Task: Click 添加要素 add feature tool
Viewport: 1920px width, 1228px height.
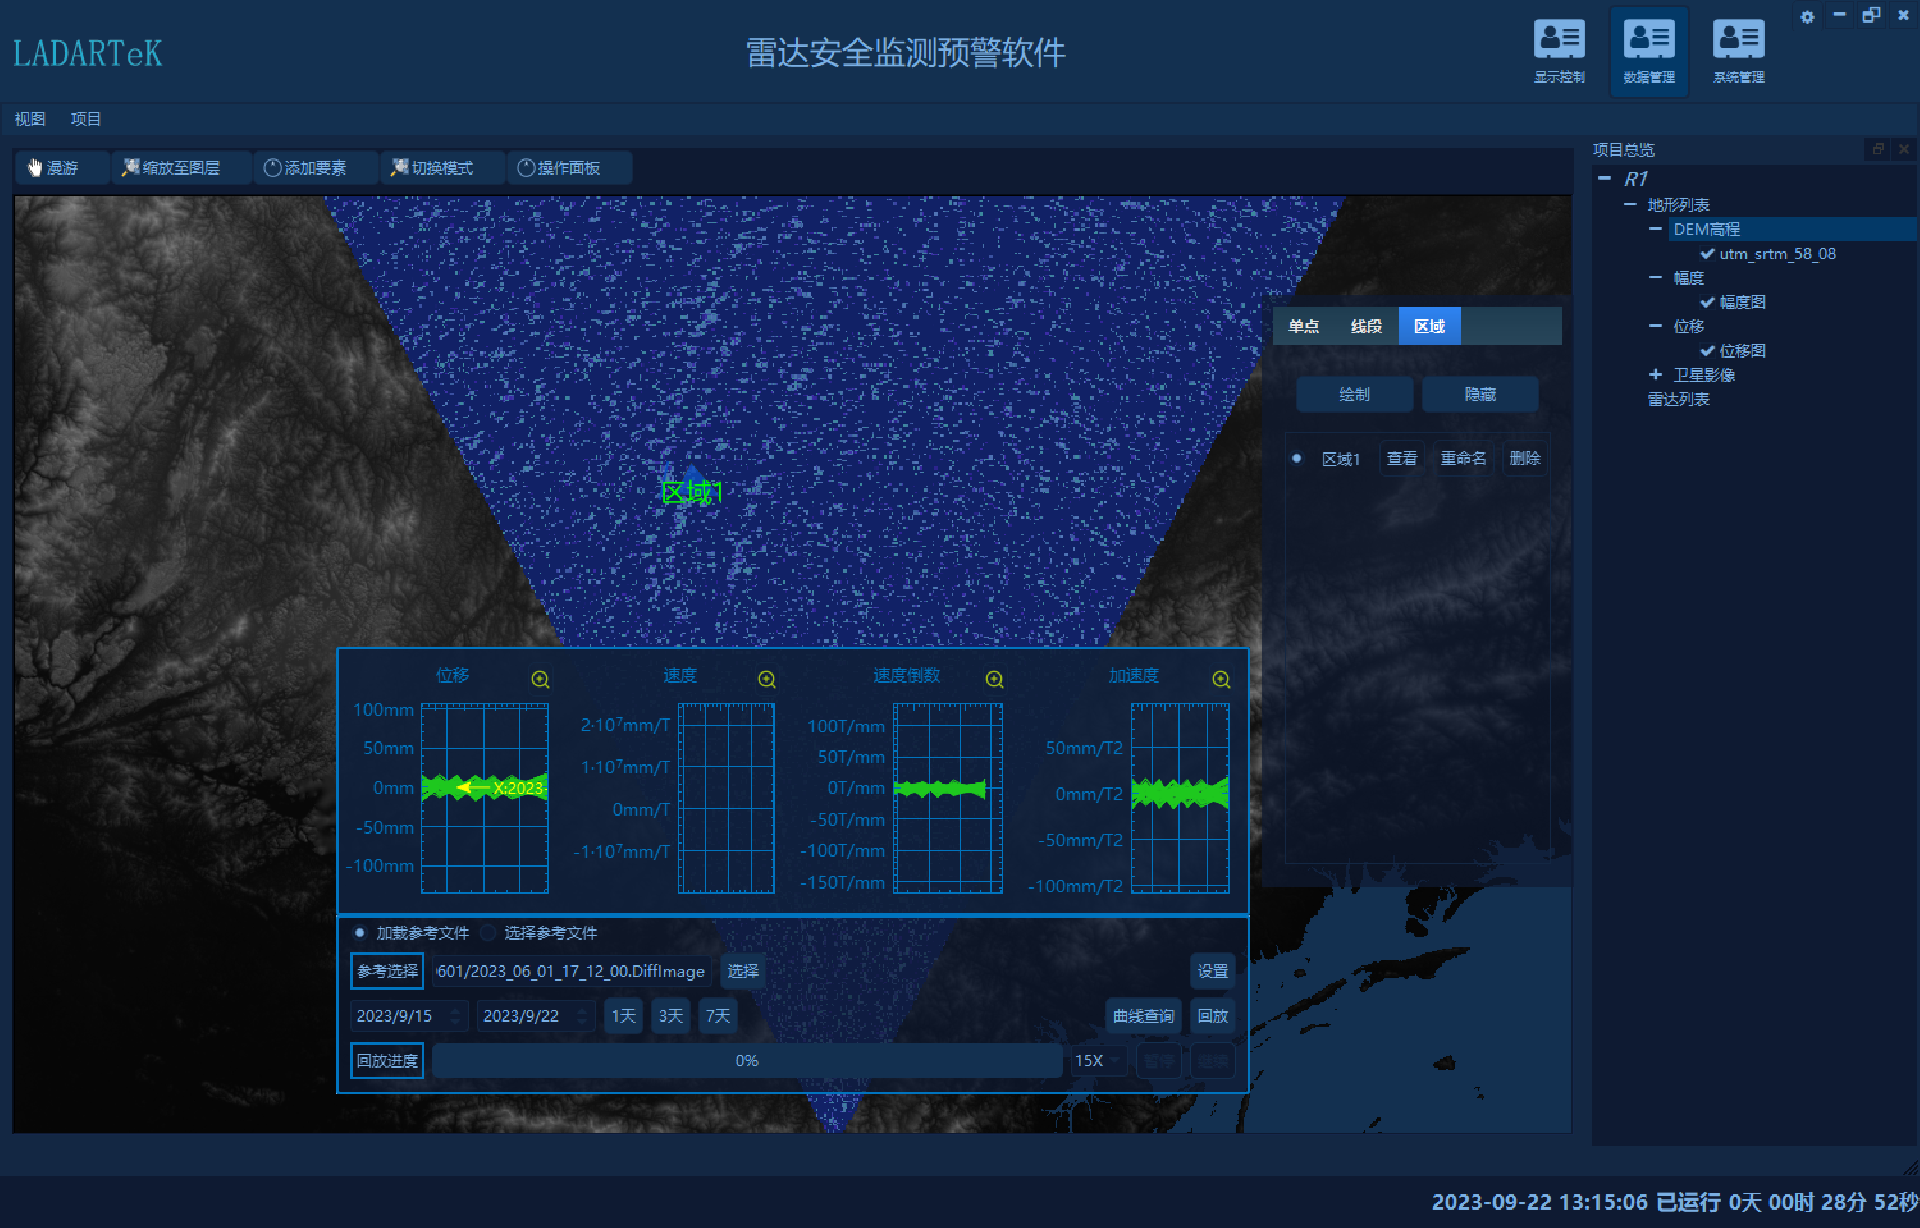Action: click(x=315, y=168)
